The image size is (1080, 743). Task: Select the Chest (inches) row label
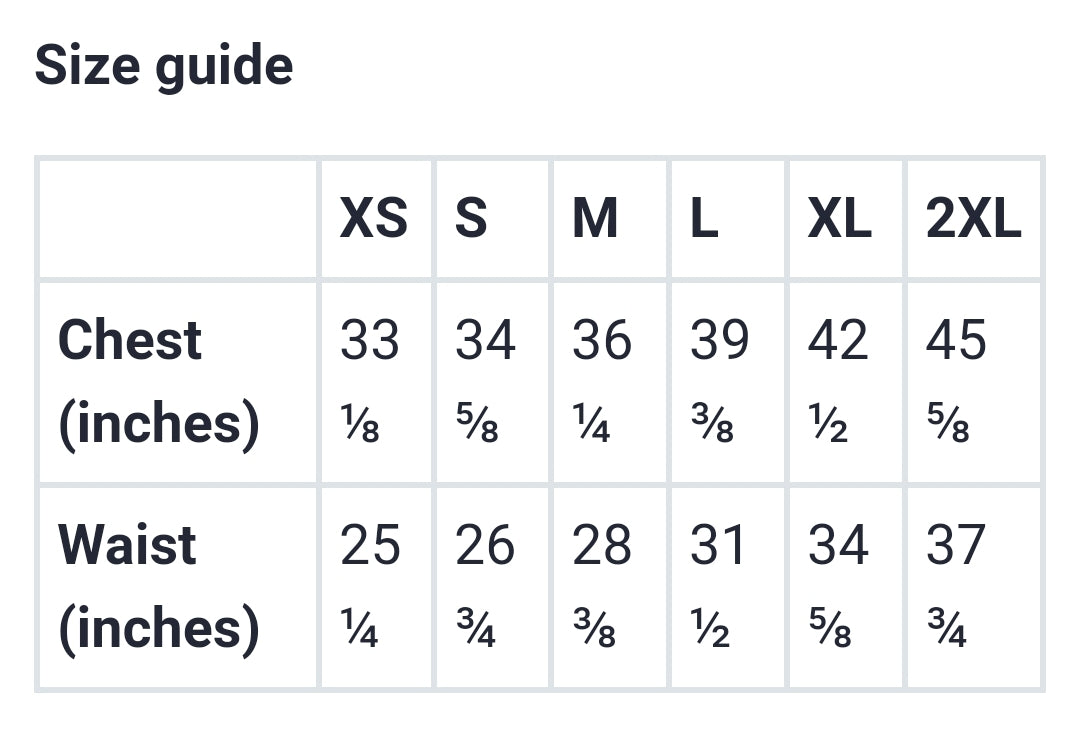[x=159, y=382]
